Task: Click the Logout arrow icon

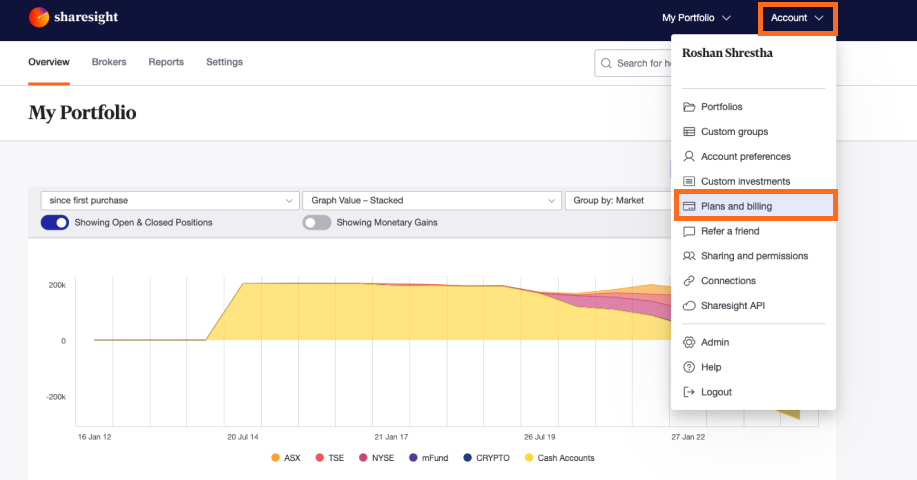Action: (689, 392)
